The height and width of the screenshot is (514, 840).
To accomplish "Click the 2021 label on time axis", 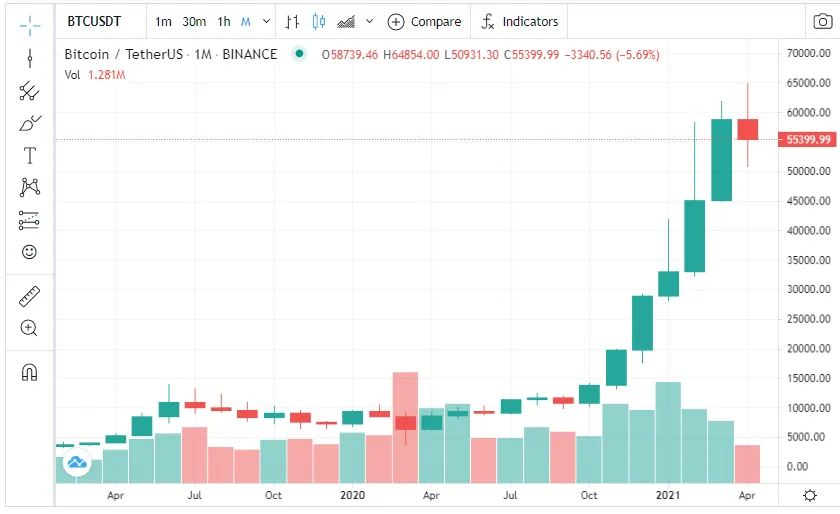I will point(668,495).
